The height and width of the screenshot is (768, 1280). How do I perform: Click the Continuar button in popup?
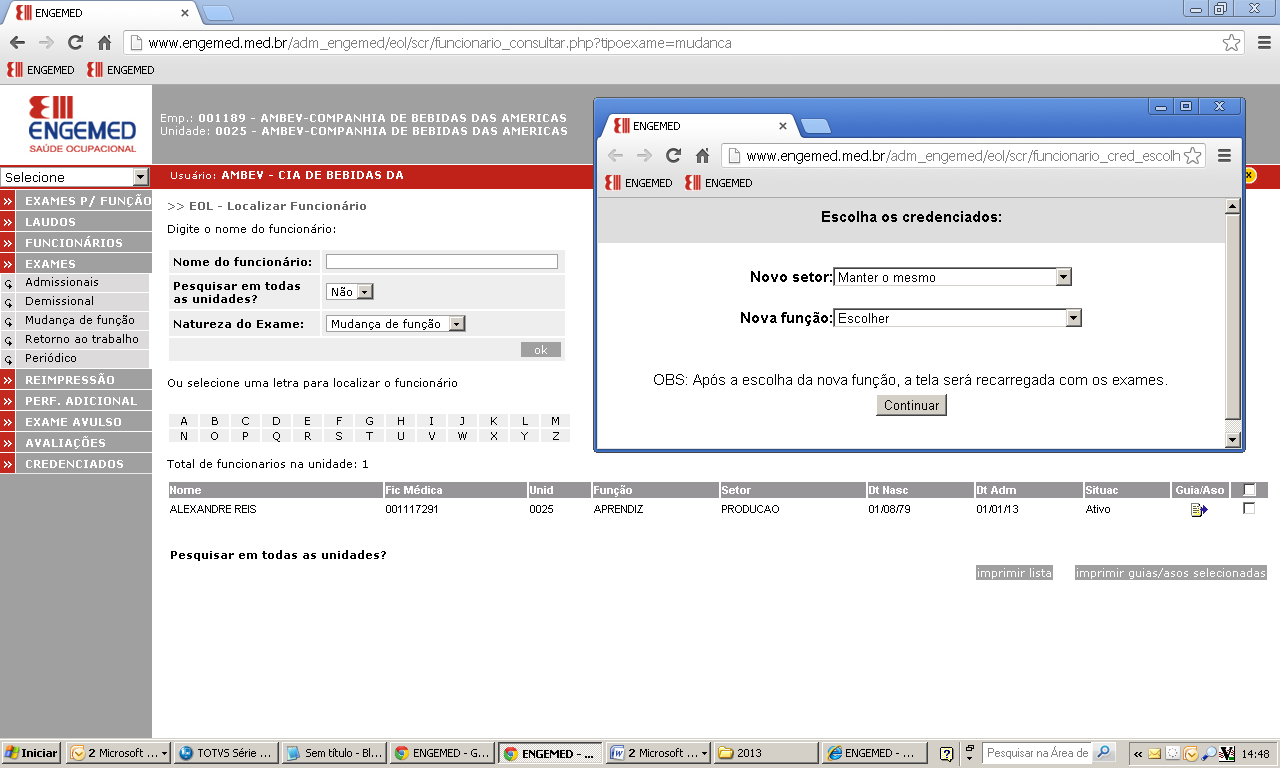coord(911,405)
